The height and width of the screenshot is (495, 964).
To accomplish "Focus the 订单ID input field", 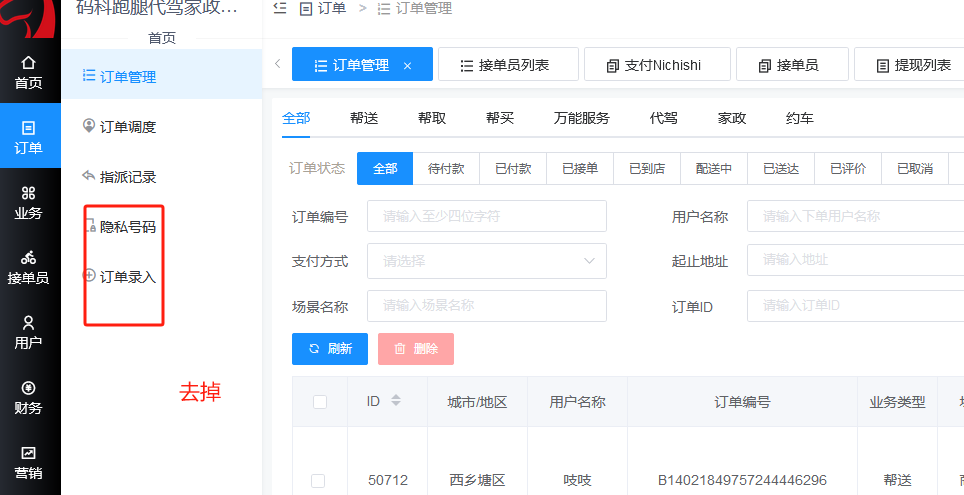I will point(856,306).
